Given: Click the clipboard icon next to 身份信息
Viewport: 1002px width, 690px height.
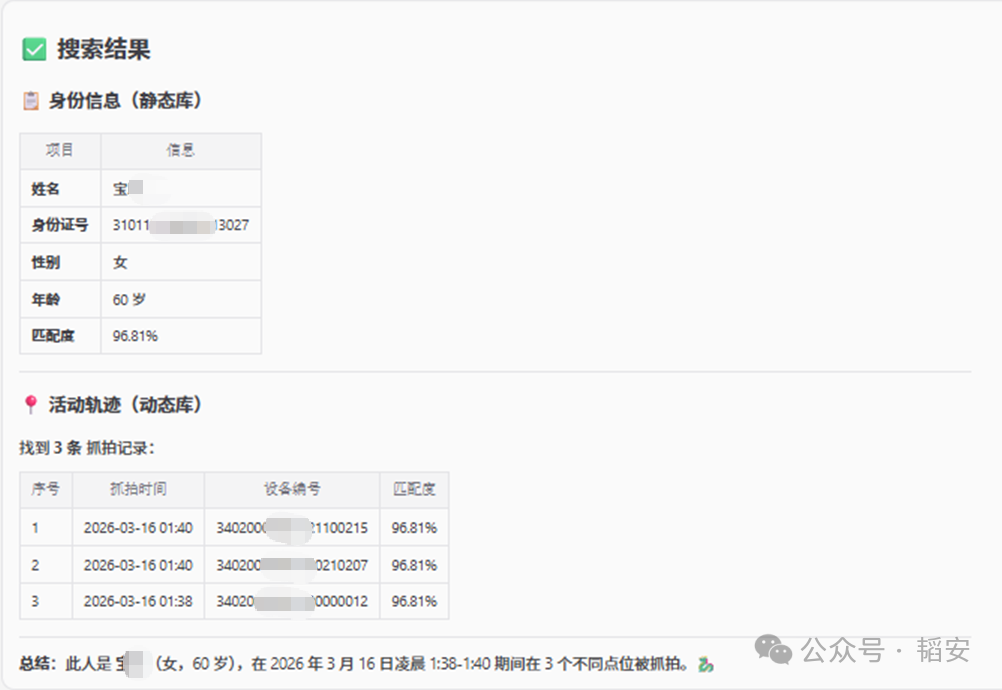Looking at the screenshot, I should 31,101.
